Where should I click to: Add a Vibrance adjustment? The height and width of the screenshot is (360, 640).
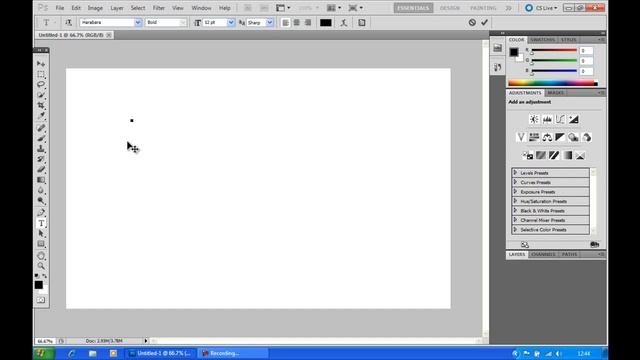coord(521,137)
